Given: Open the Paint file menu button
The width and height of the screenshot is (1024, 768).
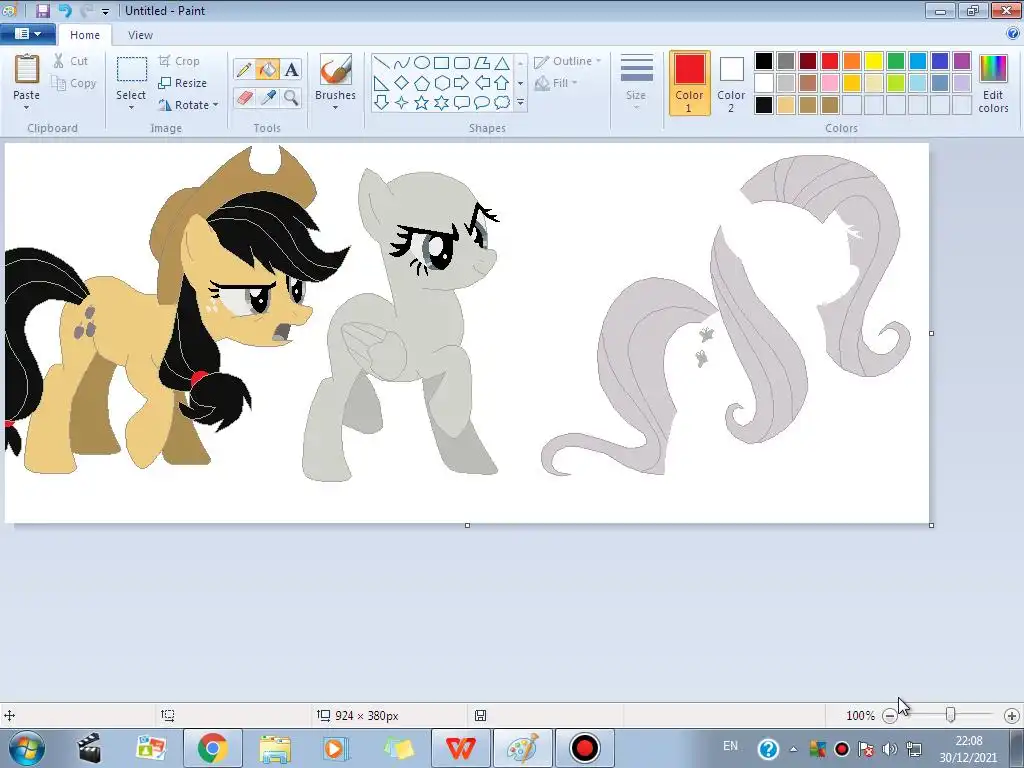Looking at the screenshot, I should 27,34.
